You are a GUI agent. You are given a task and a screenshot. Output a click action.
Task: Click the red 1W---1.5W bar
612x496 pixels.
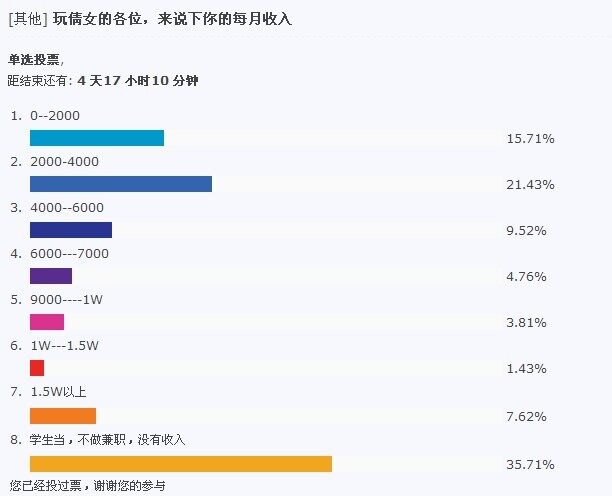click(x=37, y=368)
